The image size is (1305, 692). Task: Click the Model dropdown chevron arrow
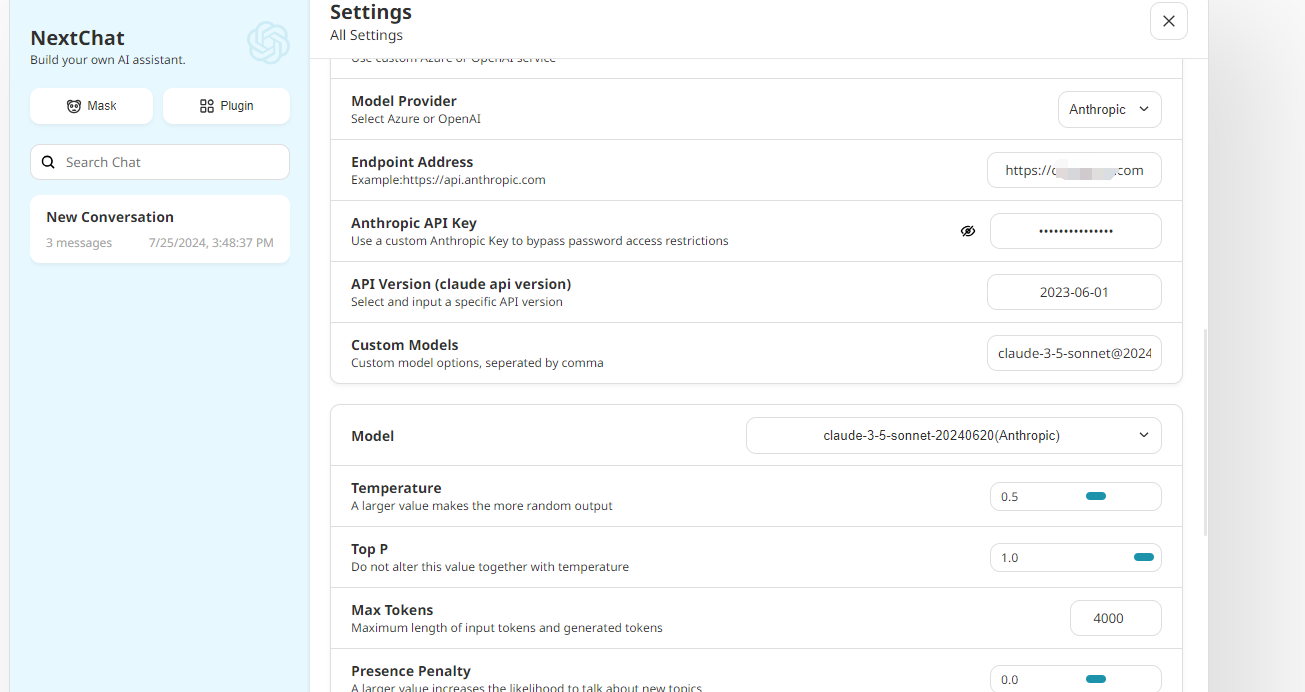pos(1144,436)
